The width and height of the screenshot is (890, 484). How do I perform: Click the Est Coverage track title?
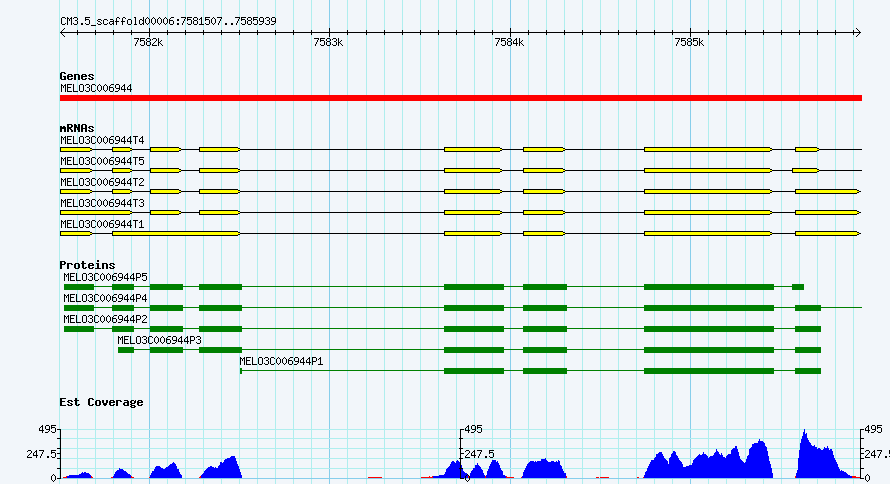pos(101,402)
